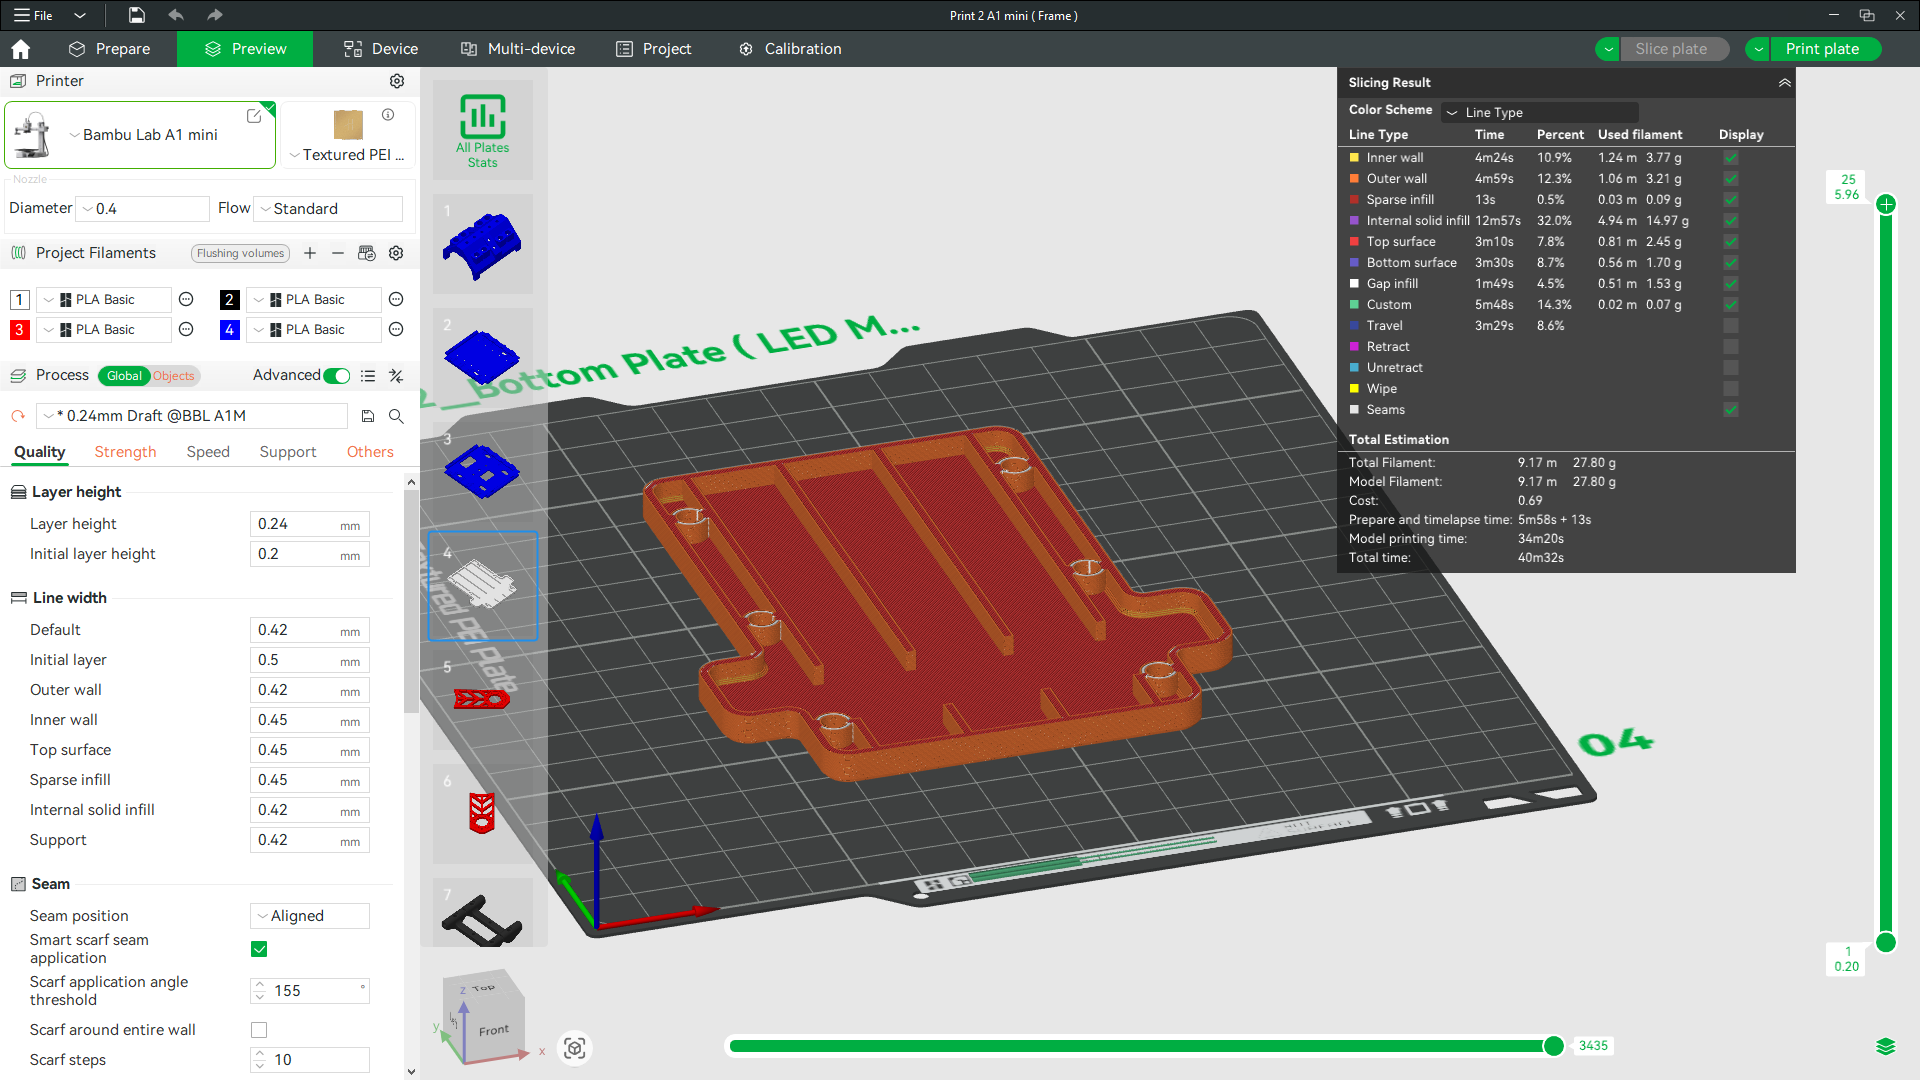The image size is (1920, 1080).
Task: Open the Slice plate dropdown arrow
Action: [x=1608, y=49]
